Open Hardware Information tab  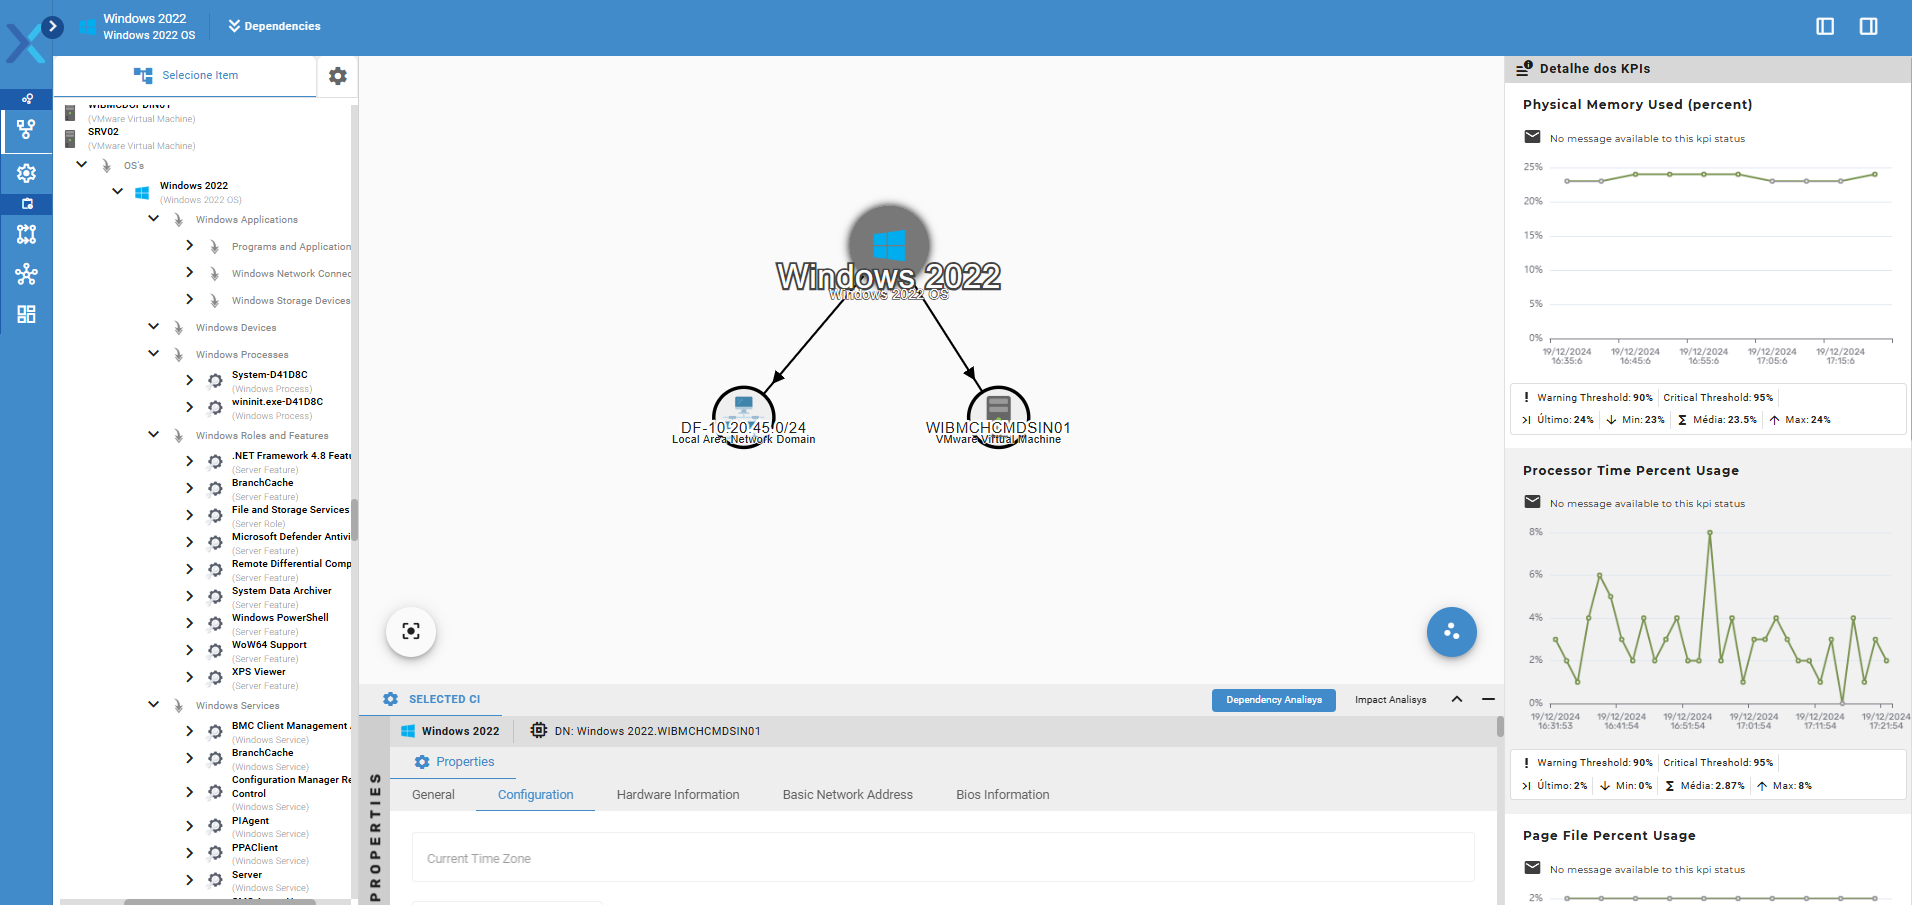[678, 795]
